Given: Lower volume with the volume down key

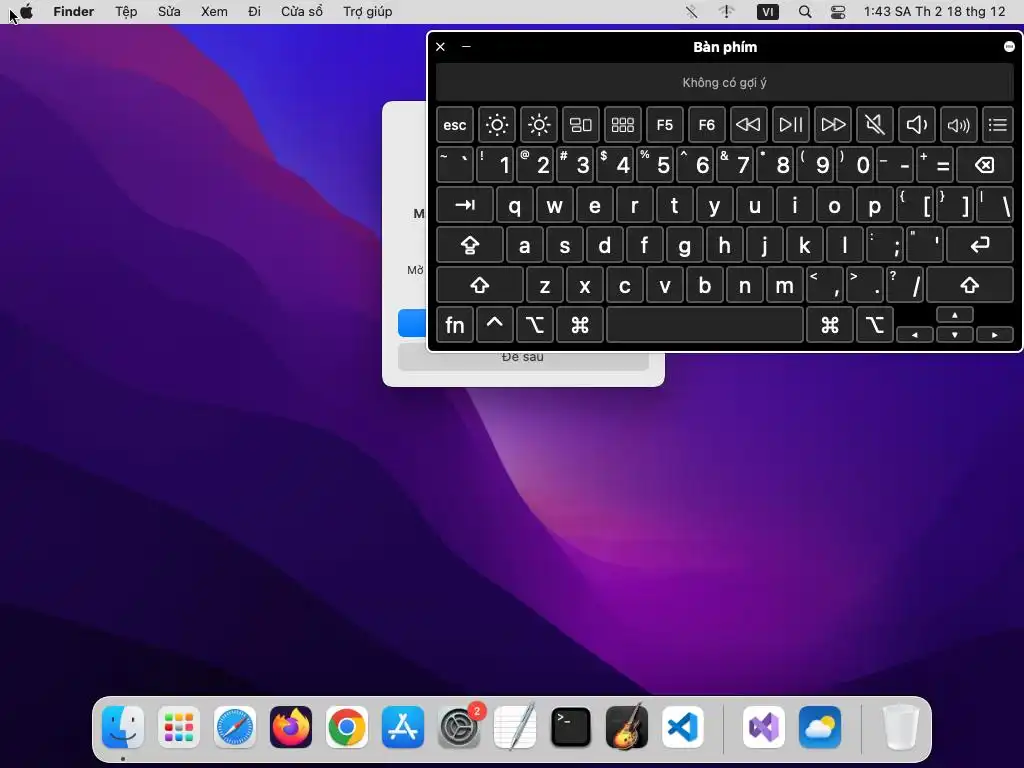Looking at the screenshot, I should point(916,125).
